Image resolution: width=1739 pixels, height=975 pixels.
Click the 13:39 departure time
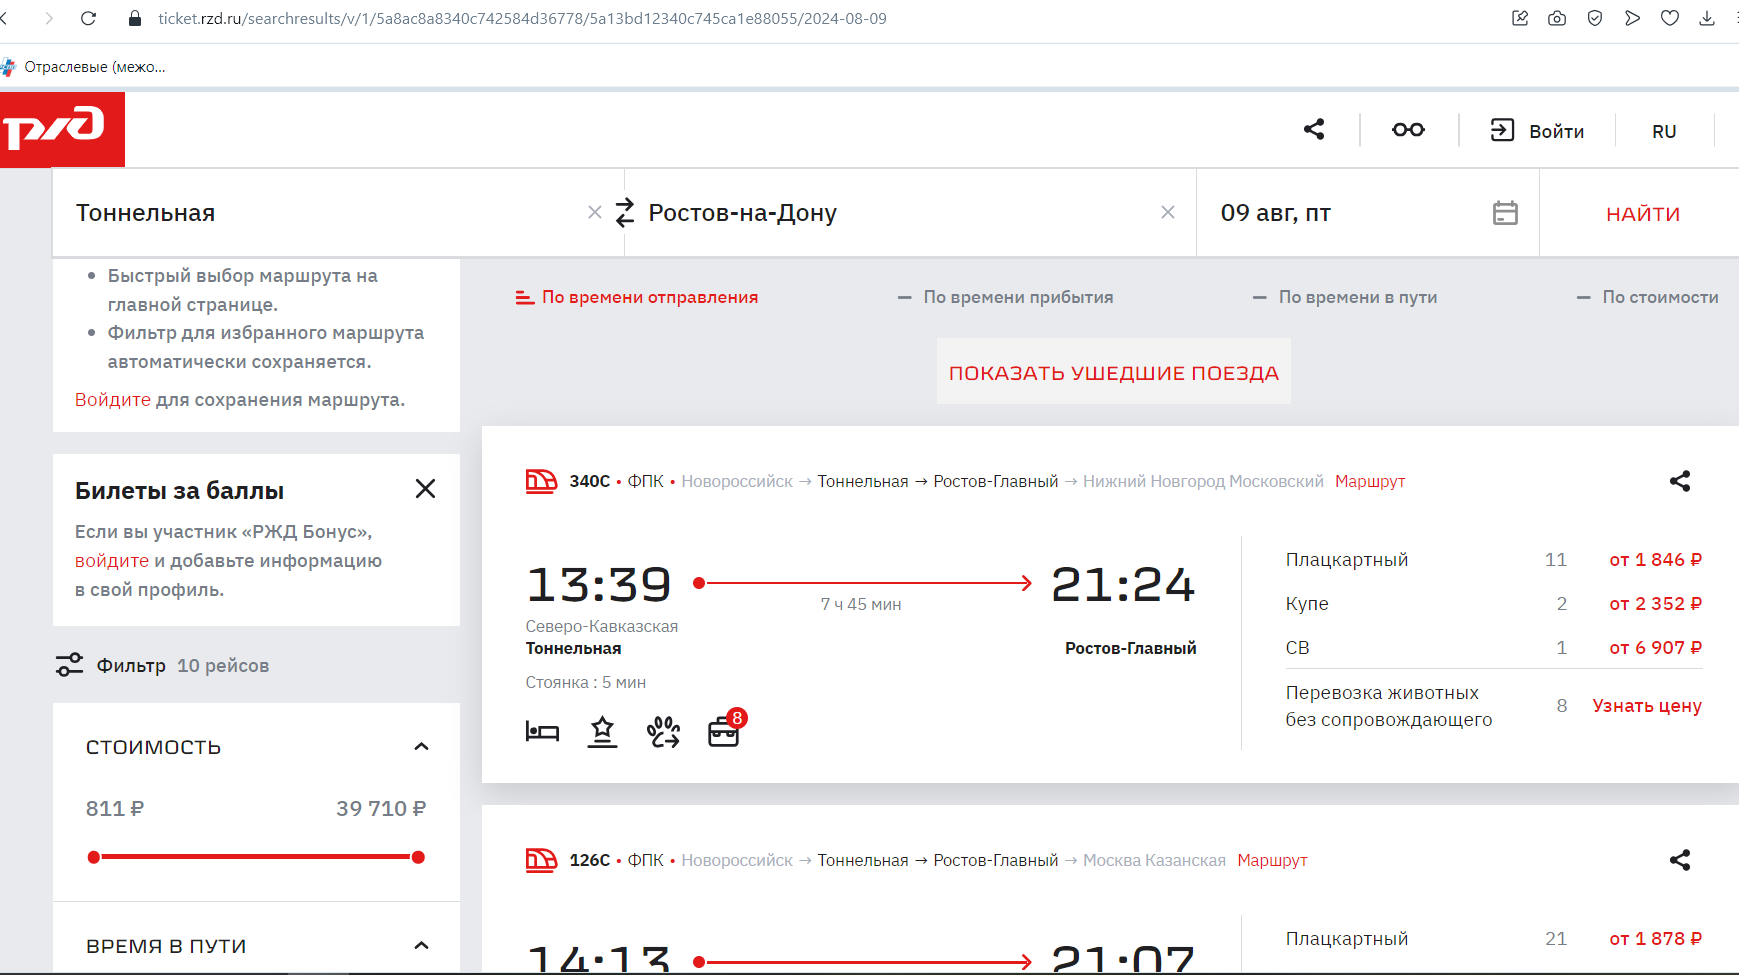click(599, 584)
